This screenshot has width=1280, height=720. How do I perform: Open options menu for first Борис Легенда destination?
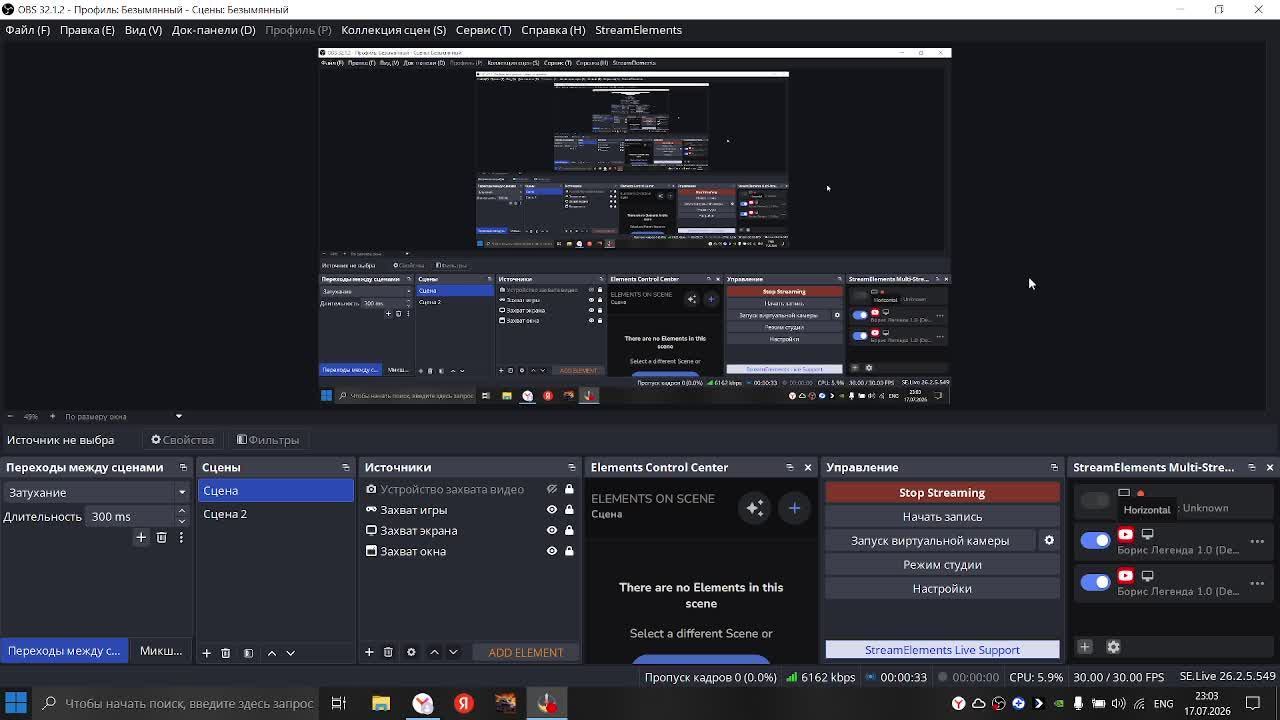pos(1257,541)
